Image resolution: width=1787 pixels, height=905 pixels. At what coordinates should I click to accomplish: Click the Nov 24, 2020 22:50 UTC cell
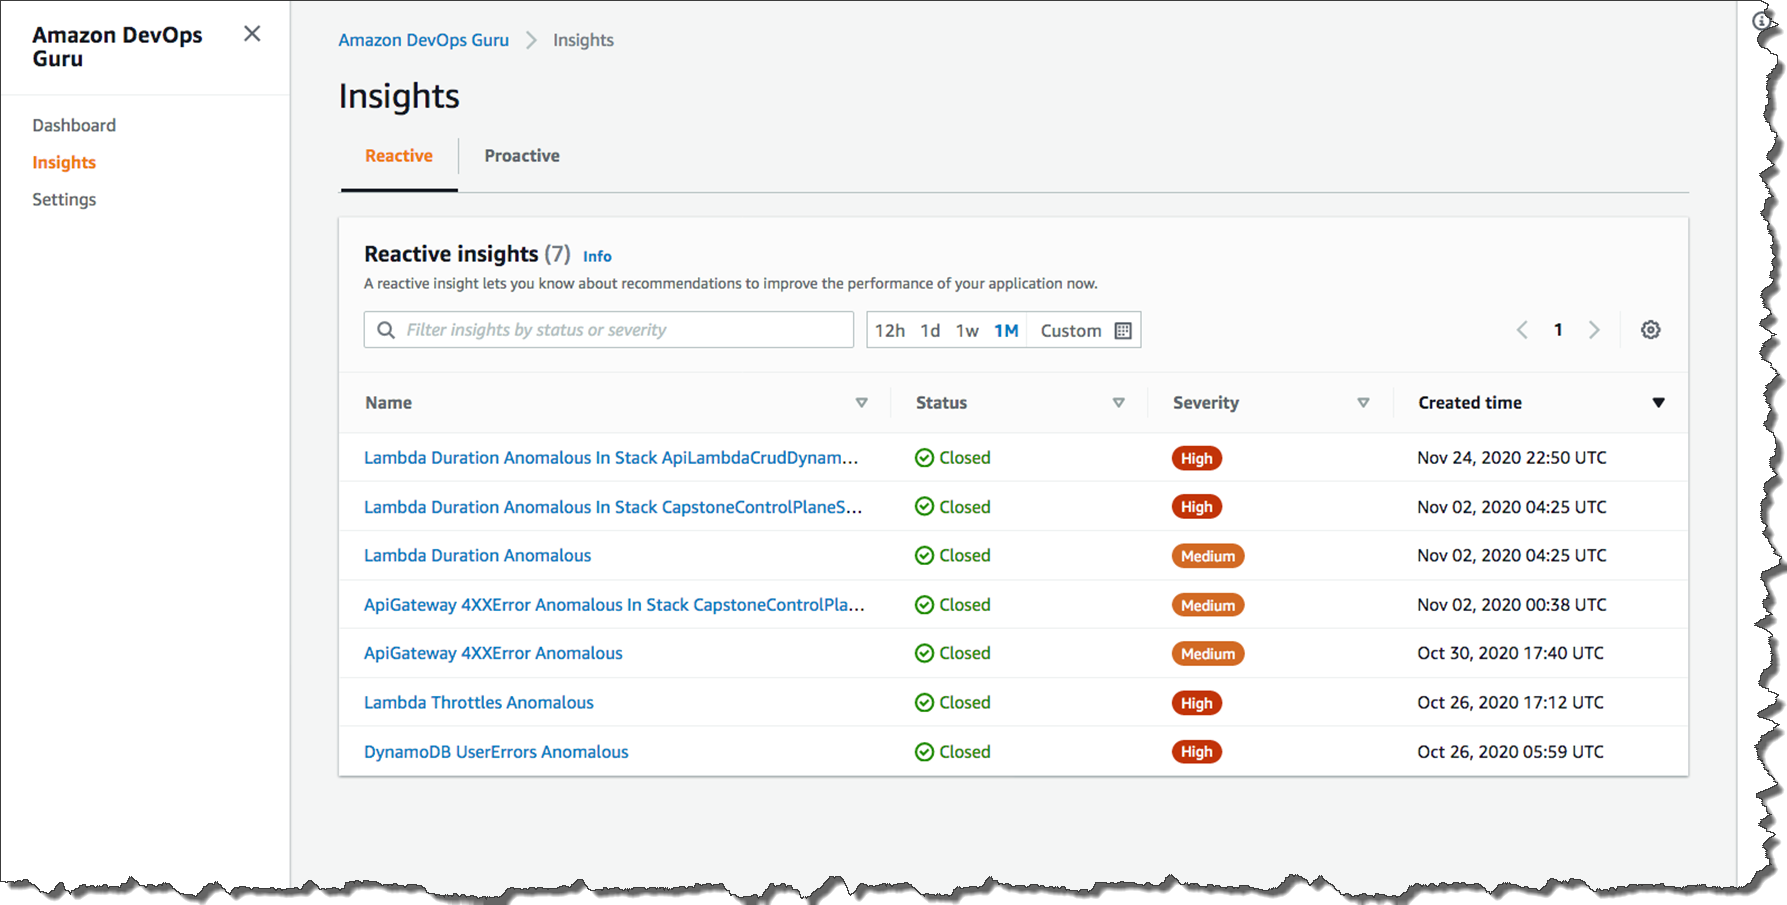(x=1512, y=458)
